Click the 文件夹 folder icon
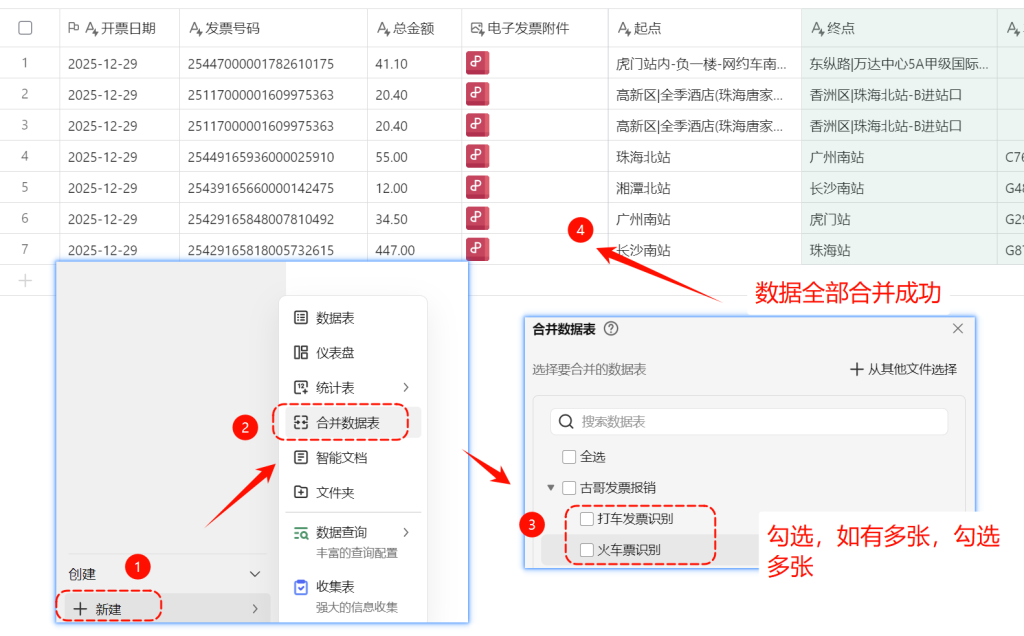 click(300, 492)
